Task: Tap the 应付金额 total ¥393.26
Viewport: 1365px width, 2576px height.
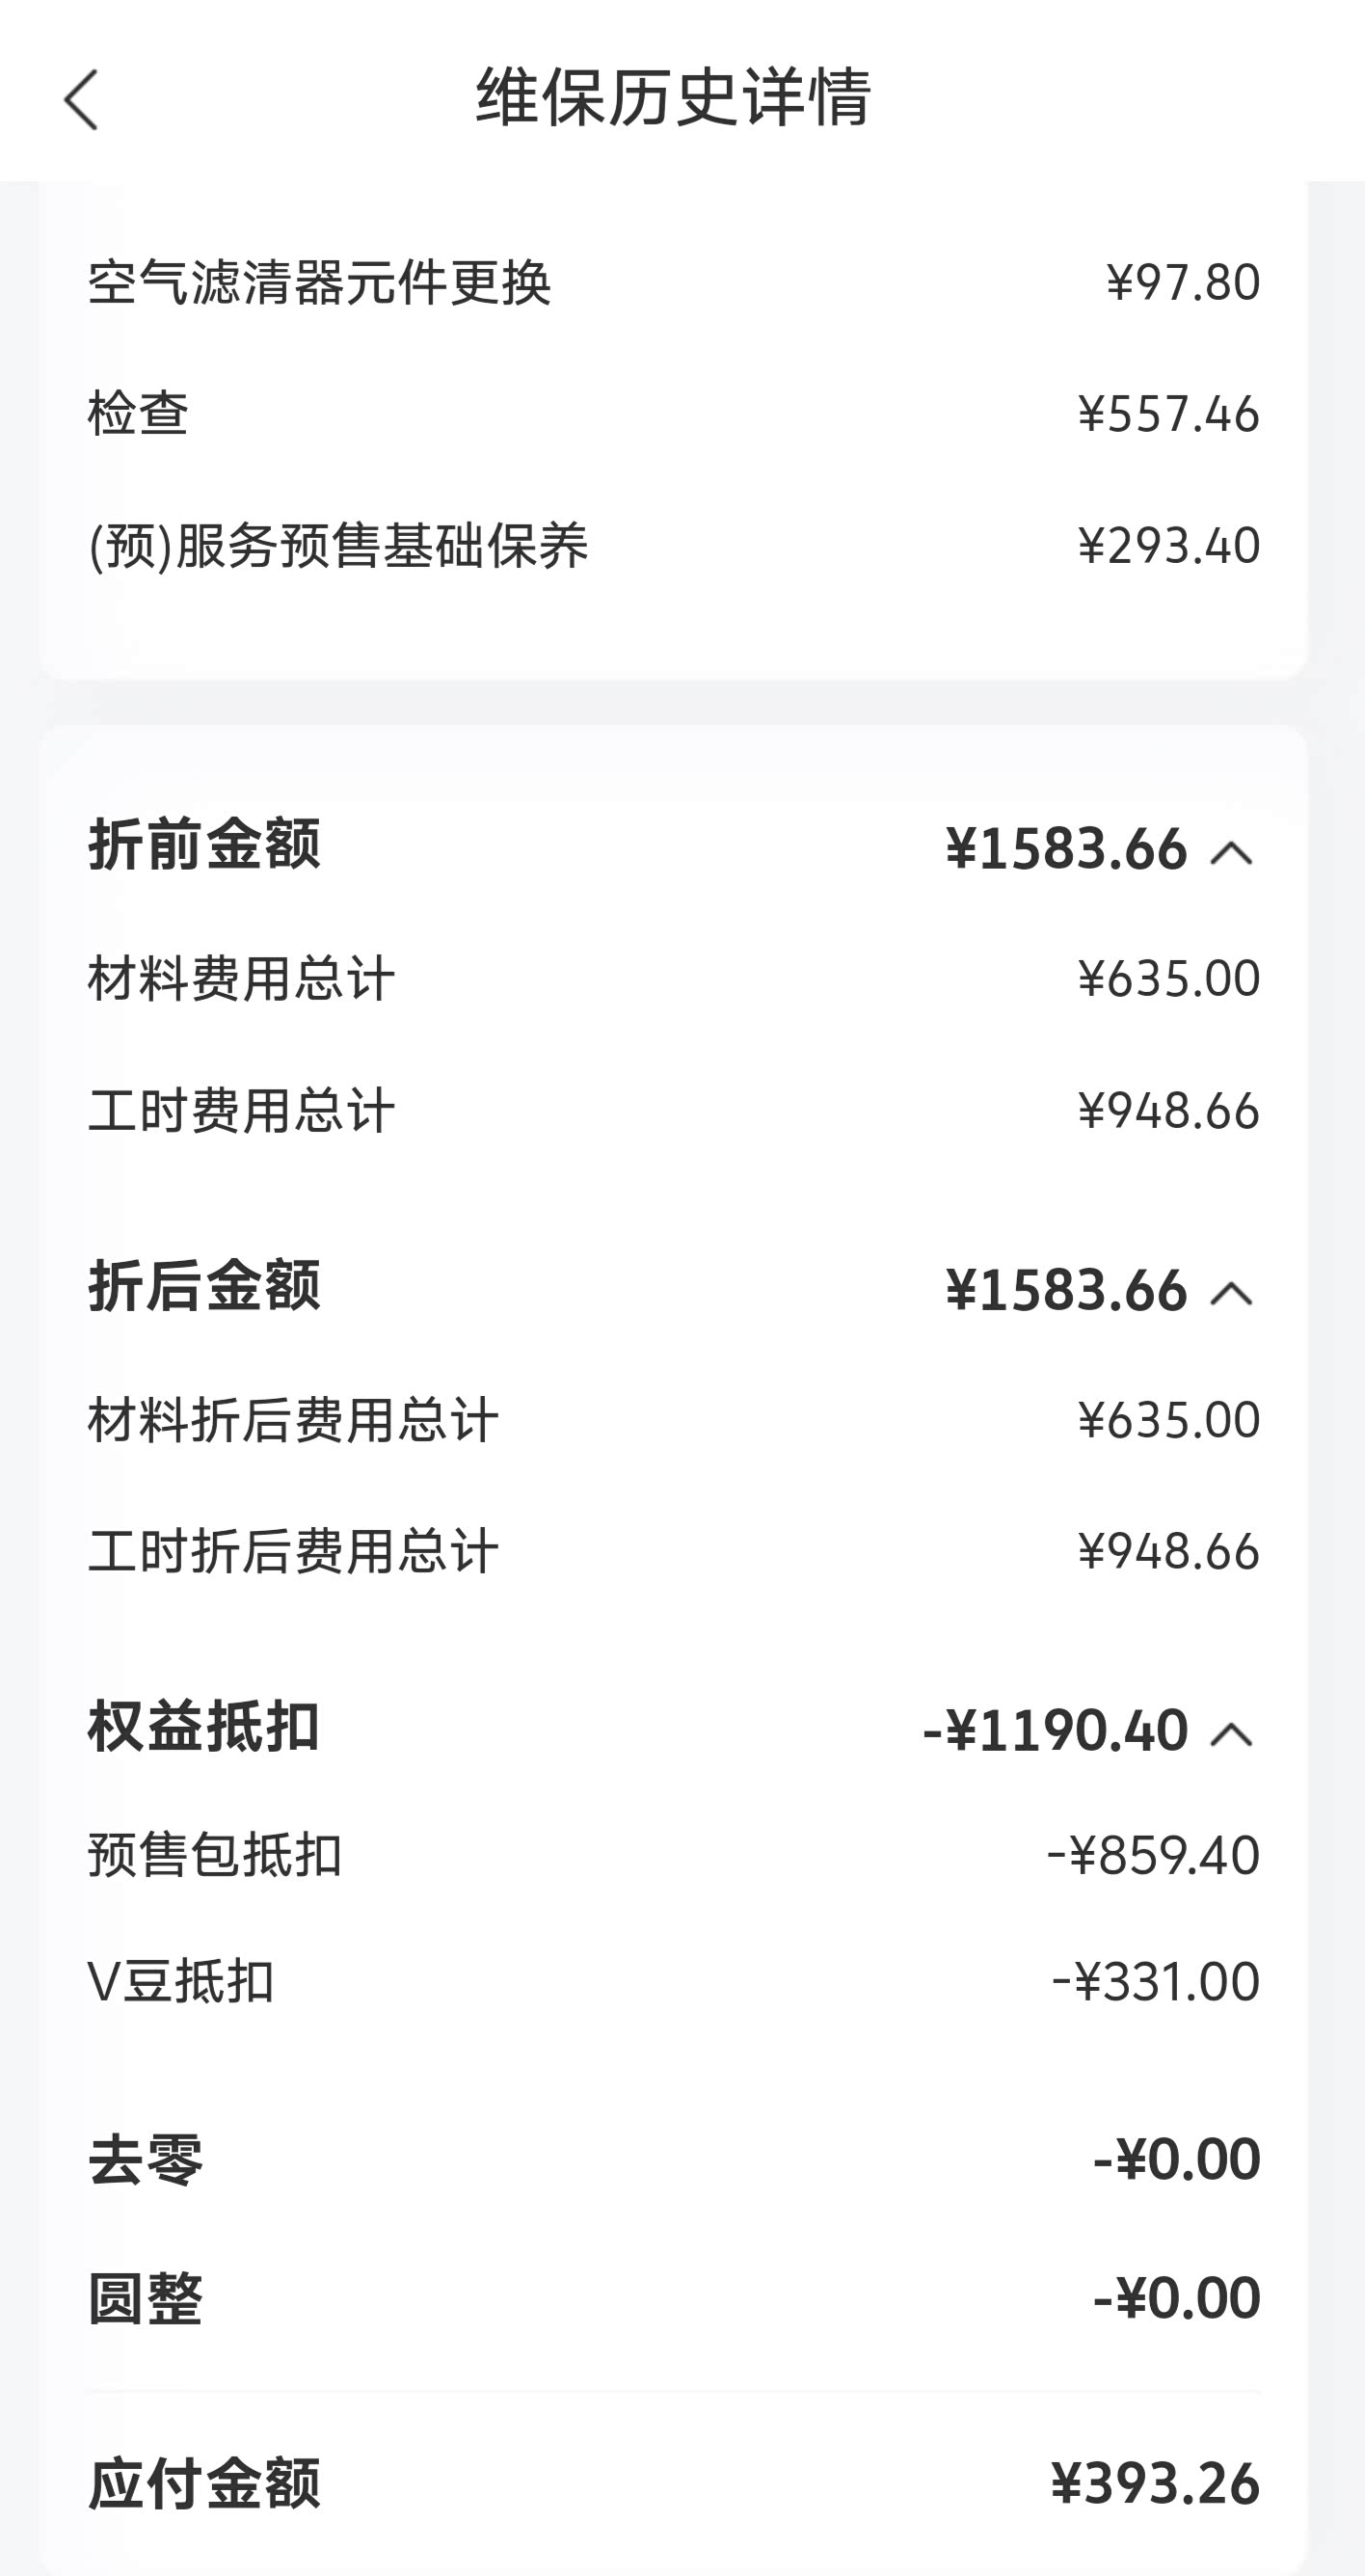Action: 1155,2484
